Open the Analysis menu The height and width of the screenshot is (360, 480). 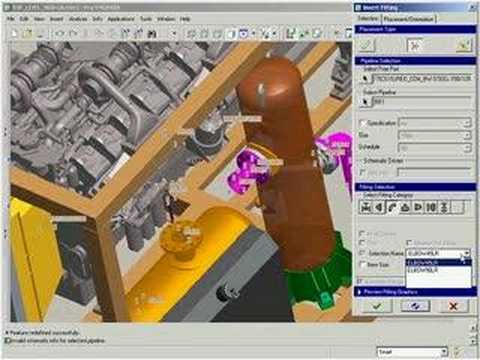pos(78,19)
